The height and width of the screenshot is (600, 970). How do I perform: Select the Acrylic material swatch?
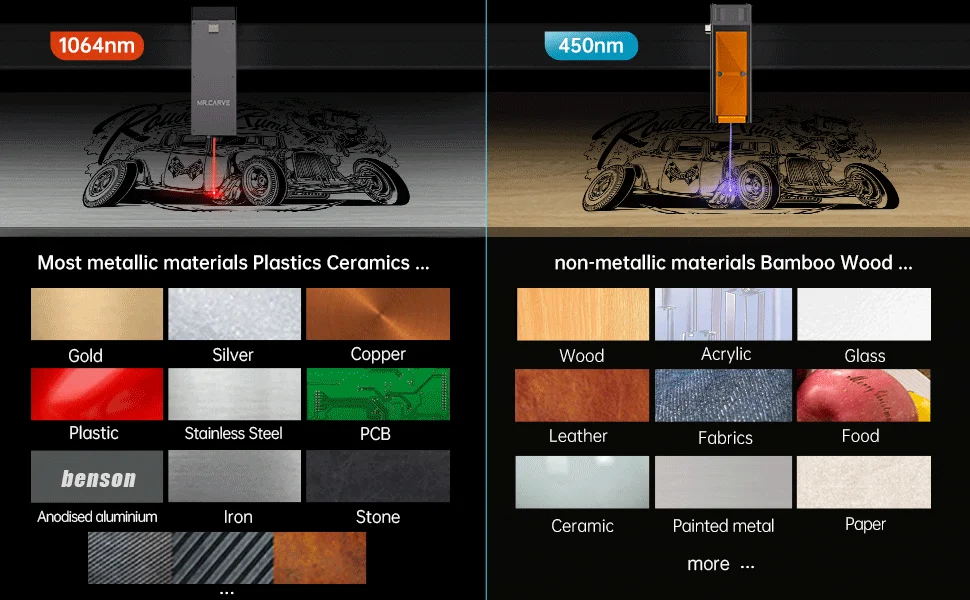click(723, 314)
